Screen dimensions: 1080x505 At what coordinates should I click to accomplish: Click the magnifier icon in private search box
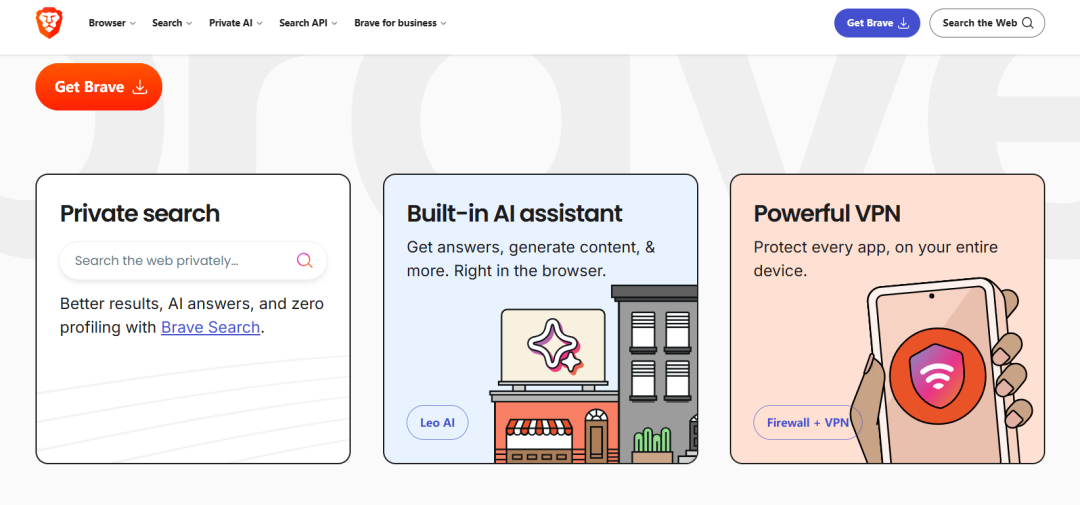[304, 260]
